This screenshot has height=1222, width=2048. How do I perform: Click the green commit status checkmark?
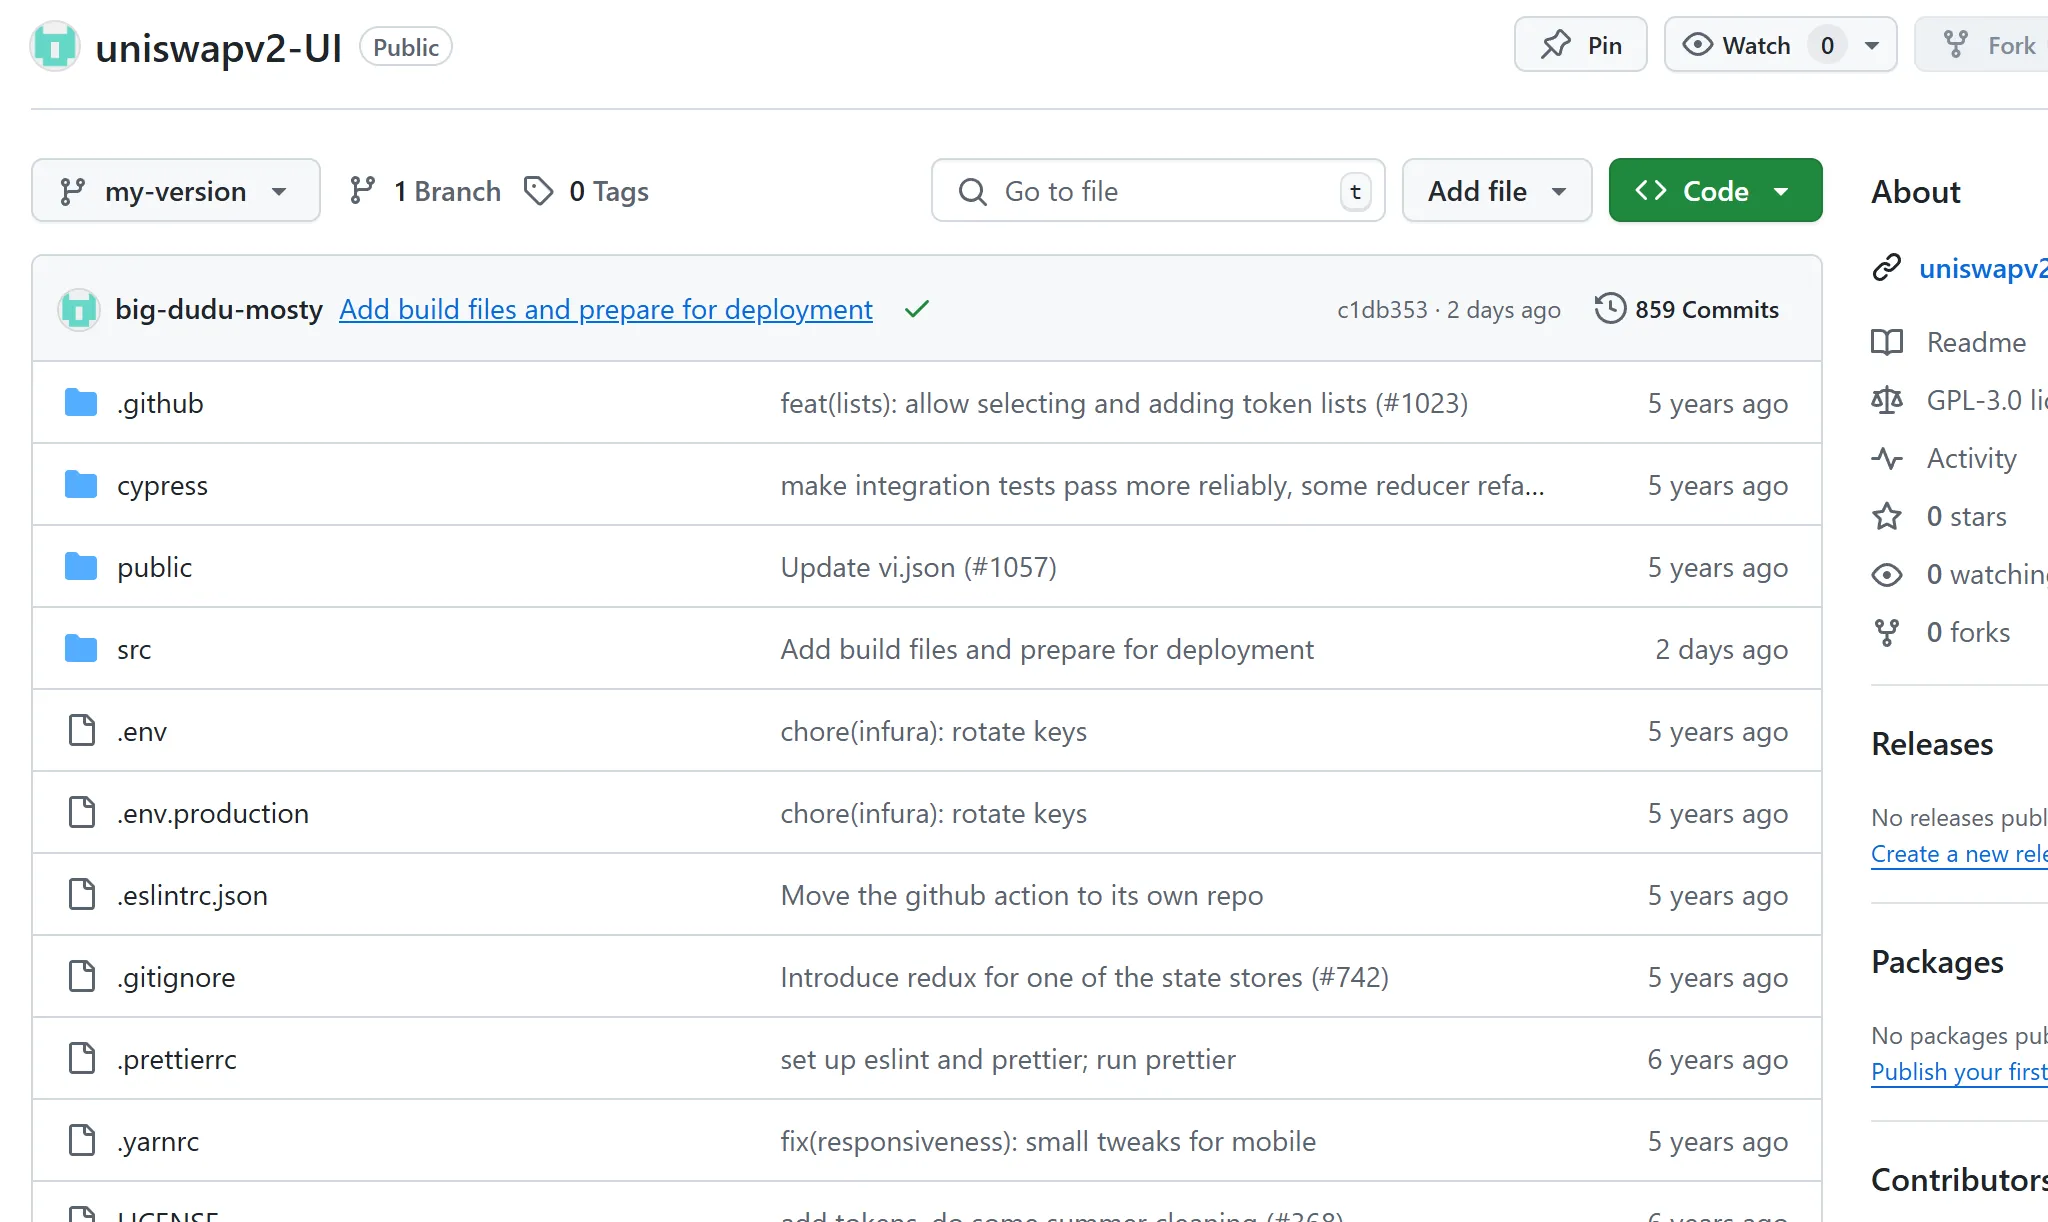point(916,309)
